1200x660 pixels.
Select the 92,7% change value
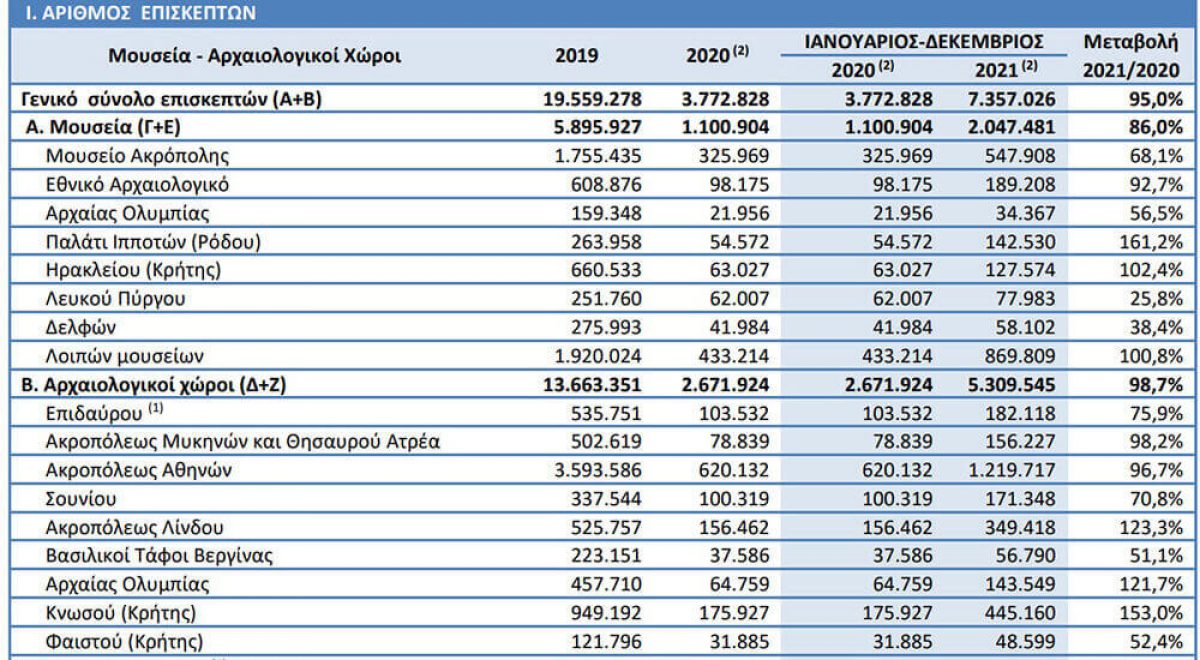[x=1157, y=185]
